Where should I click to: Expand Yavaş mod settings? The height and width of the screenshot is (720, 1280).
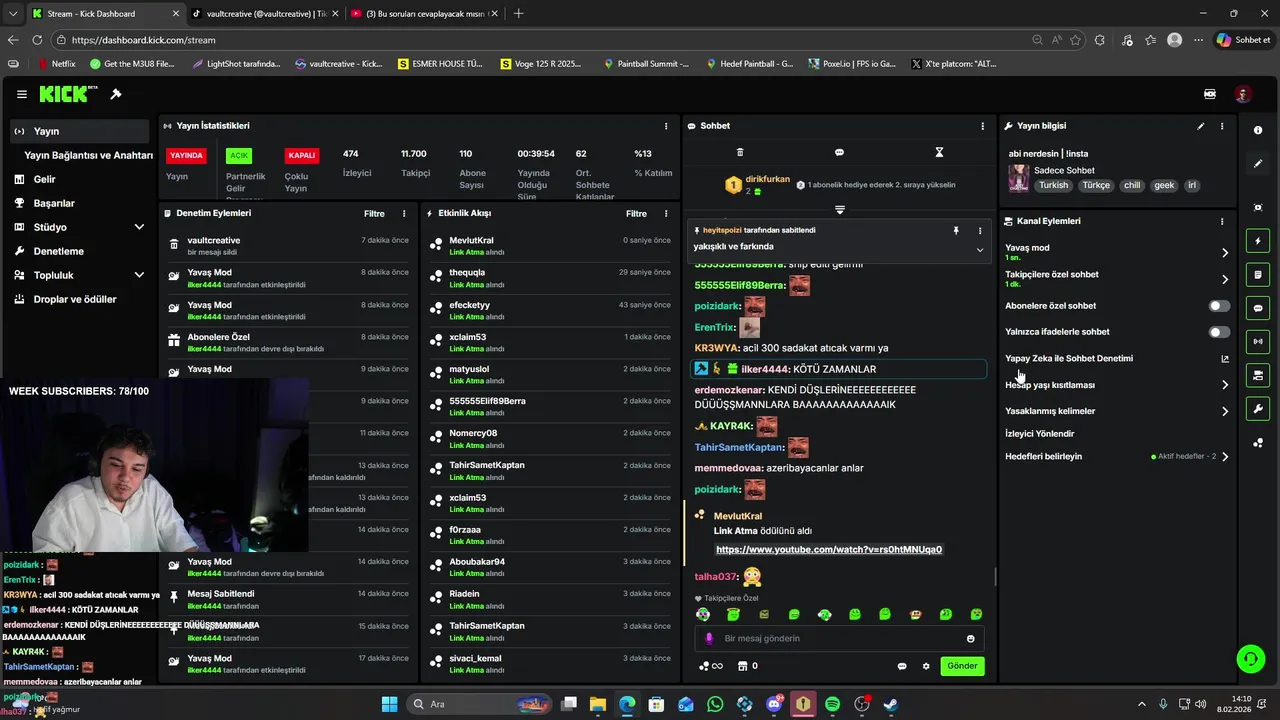[1225, 252]
